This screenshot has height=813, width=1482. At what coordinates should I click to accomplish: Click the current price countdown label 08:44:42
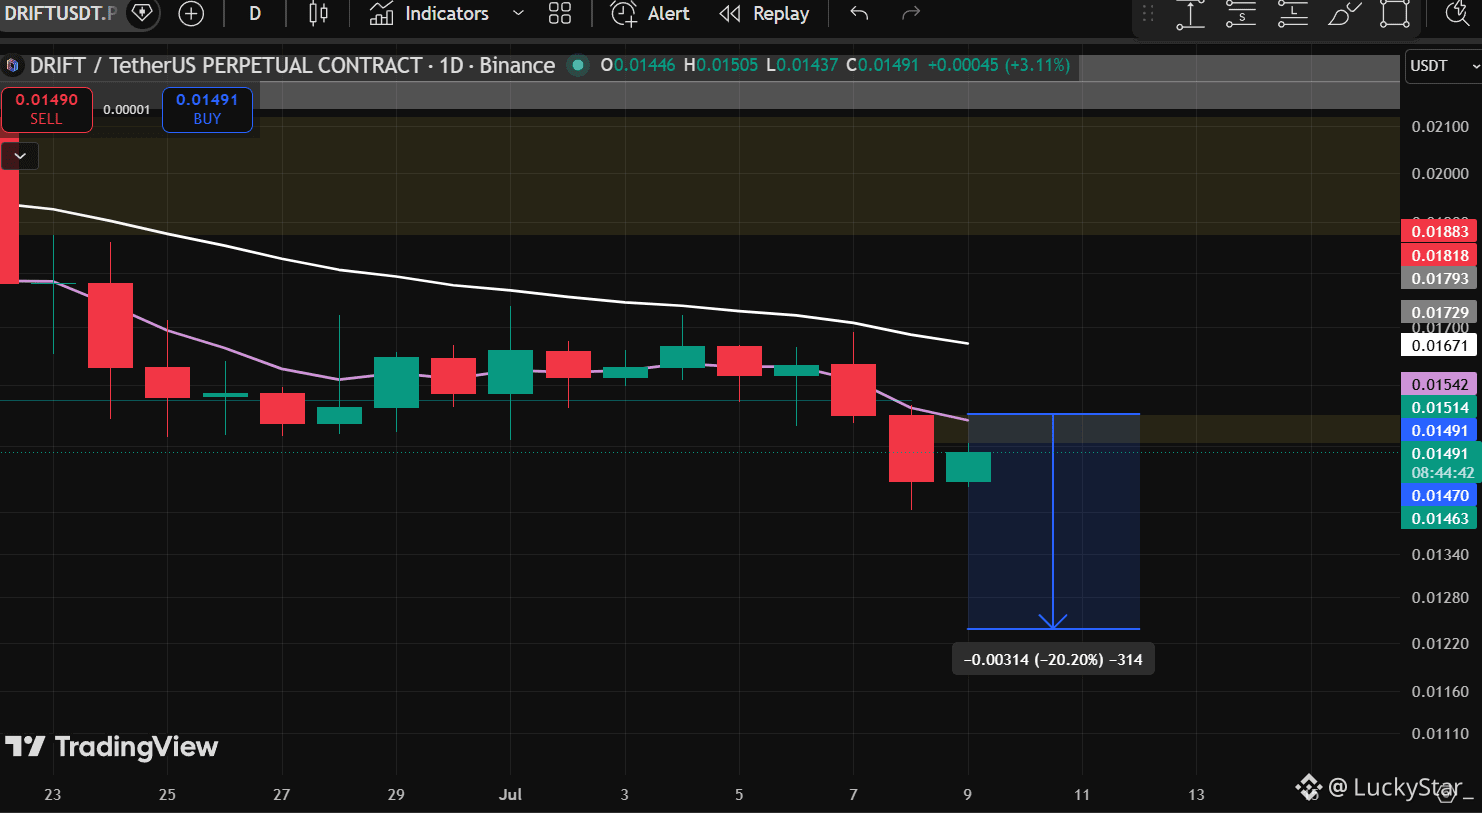coord(1442,473)
